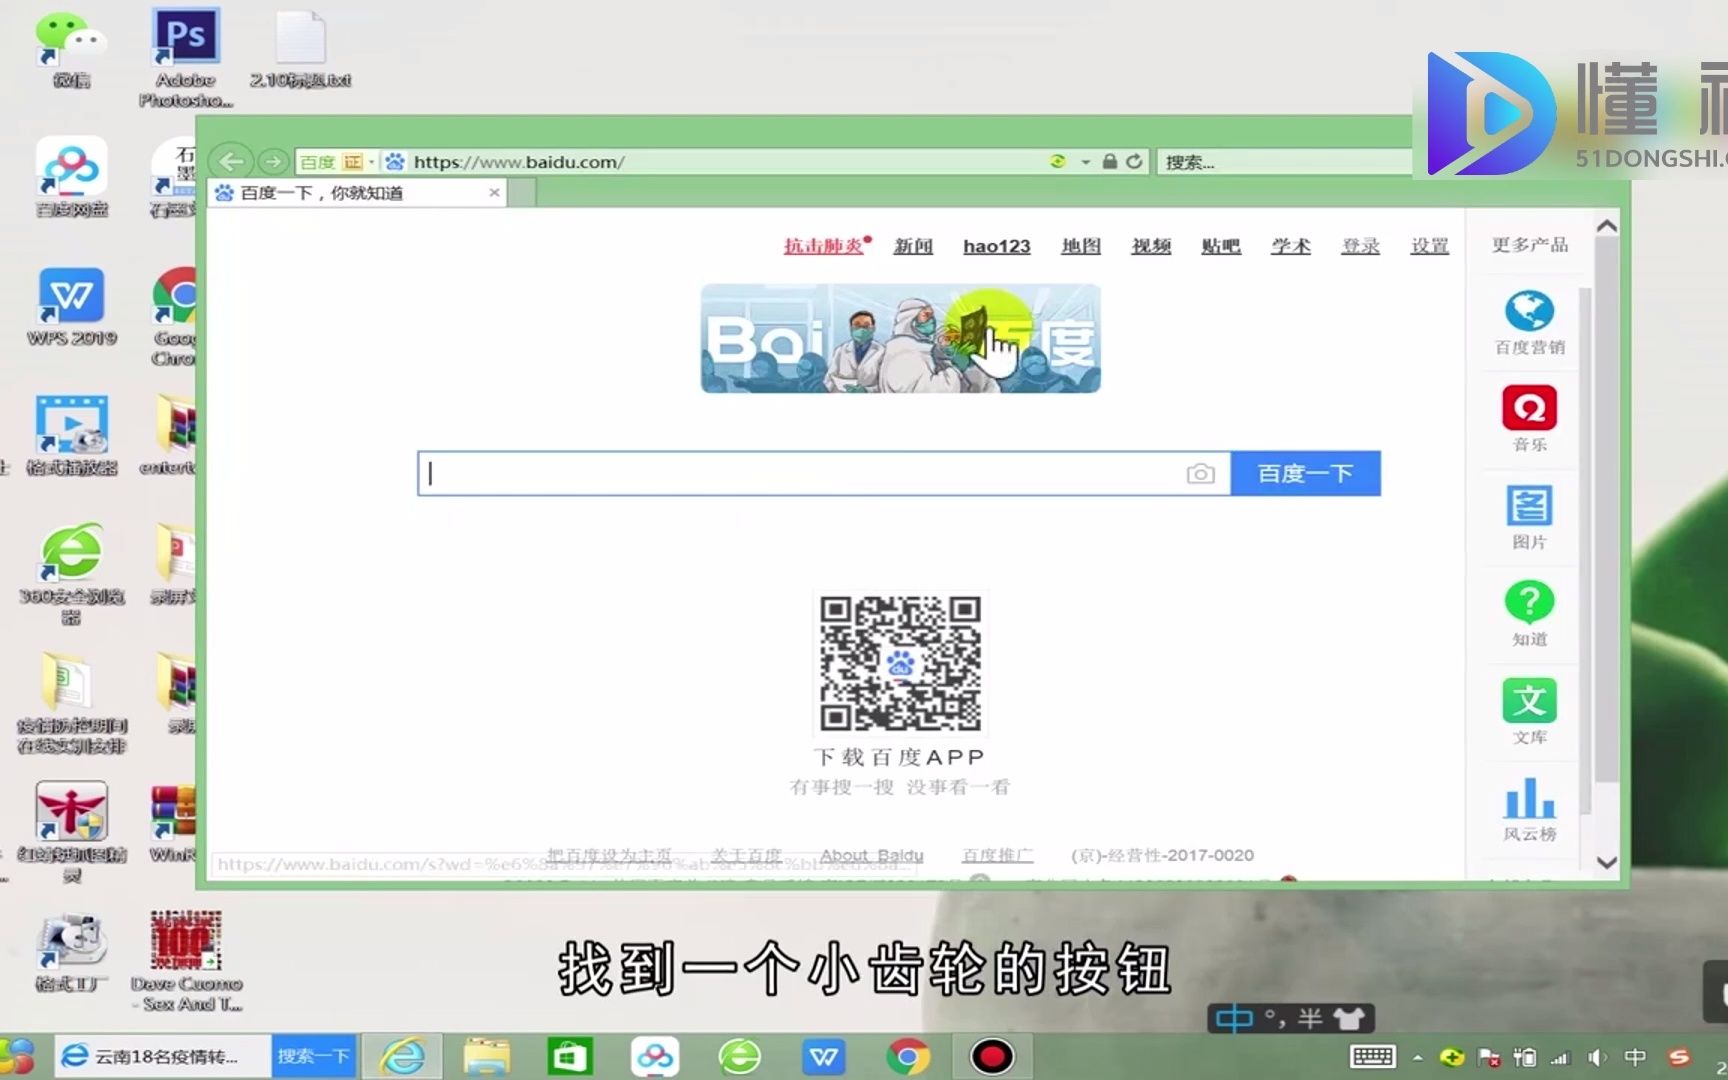
Task: Open the hao123 link
Action: (x=997, y=246)
